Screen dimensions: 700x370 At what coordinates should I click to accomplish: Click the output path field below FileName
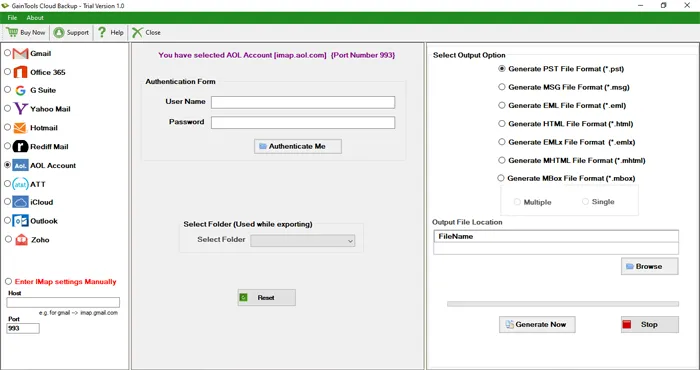pyautogui.click(x=556, y=249)
